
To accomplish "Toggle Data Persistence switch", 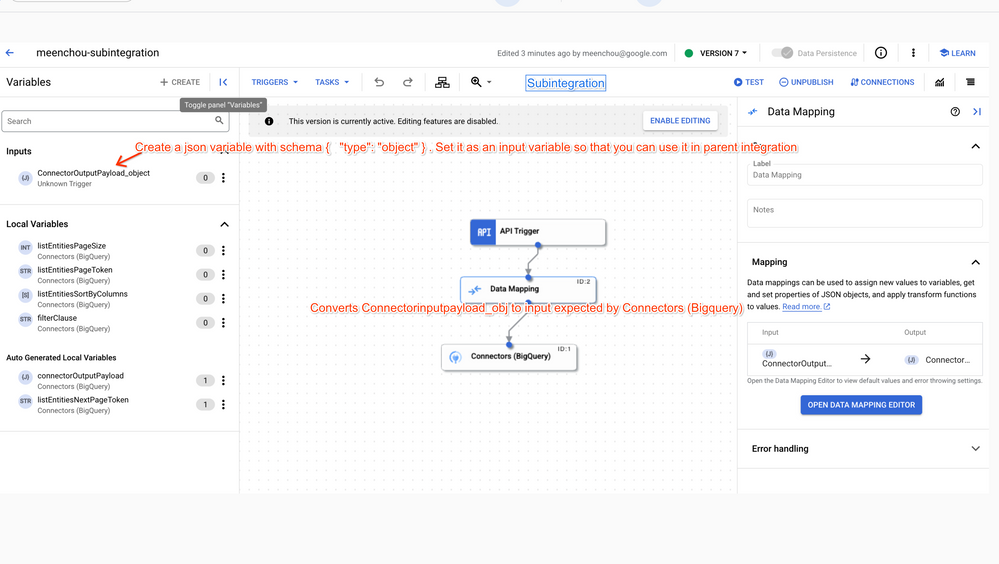I will click(782, 53).
